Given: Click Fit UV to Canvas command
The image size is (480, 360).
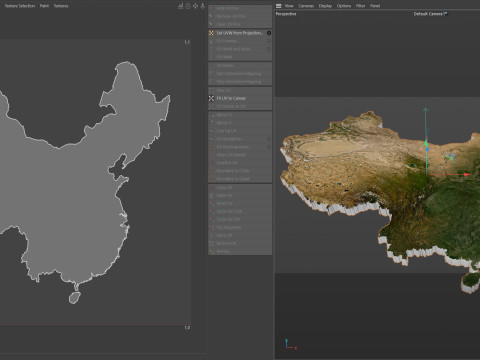Looking at the screenshot, I should (240, 98).
